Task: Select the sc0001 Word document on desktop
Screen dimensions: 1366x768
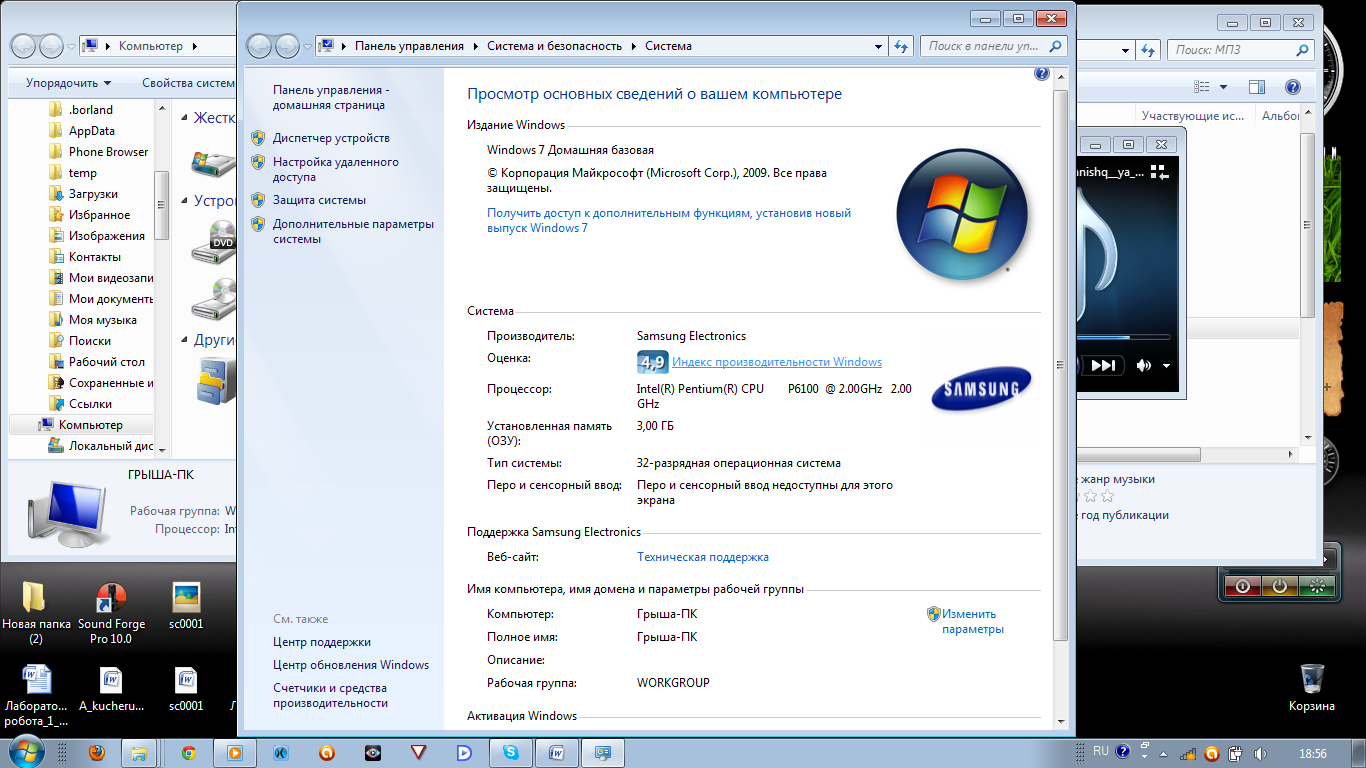Action: 186,688
